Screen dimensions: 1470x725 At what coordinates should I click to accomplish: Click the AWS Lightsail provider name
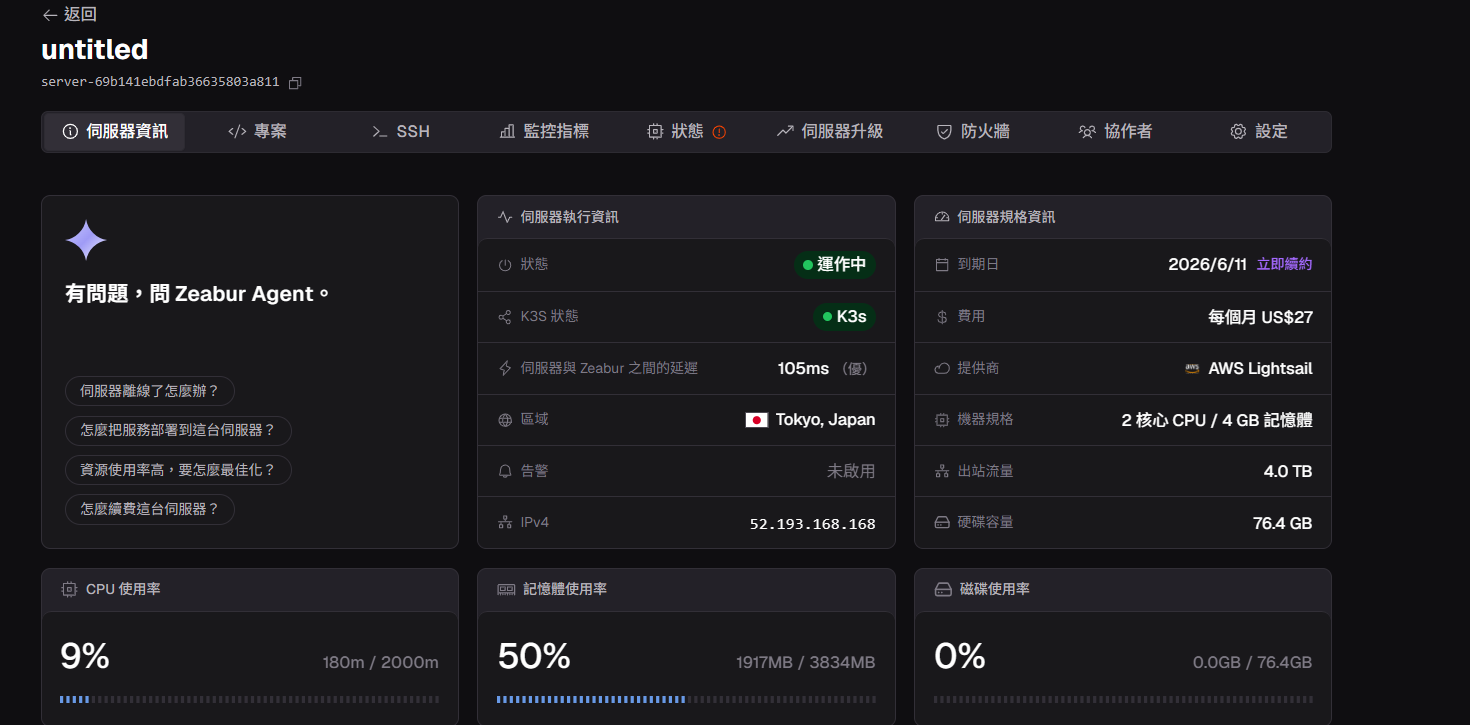click(1260, 368)
